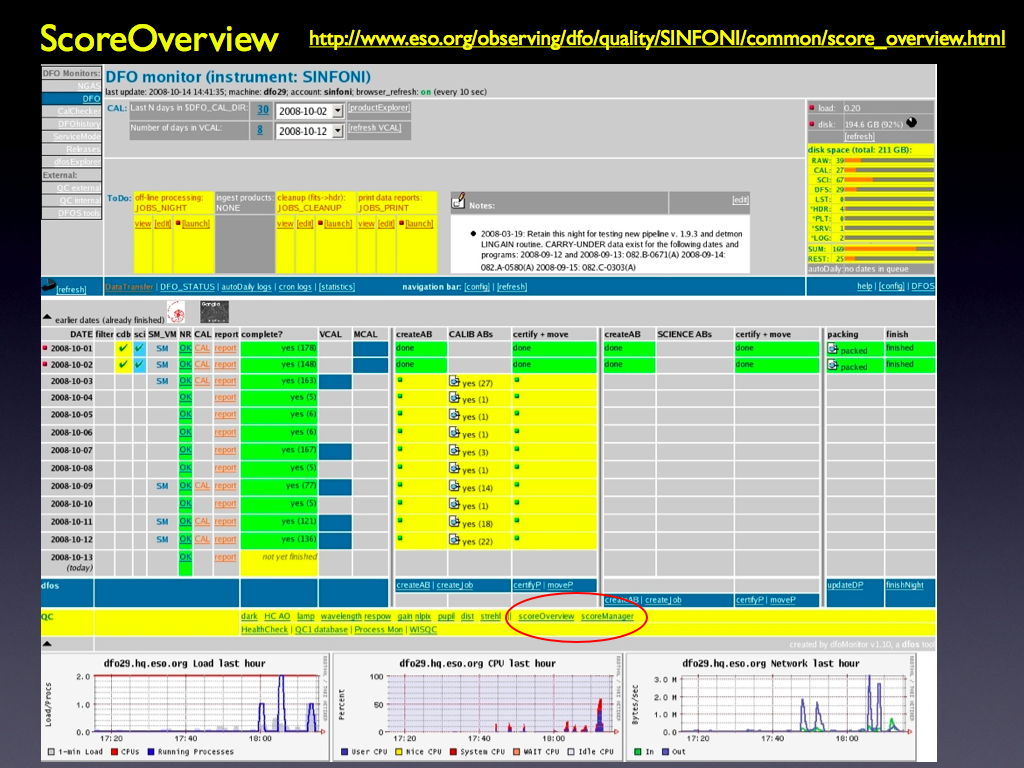Click red launch dot under JOBS_NIGHT

(x=178, y=224)
